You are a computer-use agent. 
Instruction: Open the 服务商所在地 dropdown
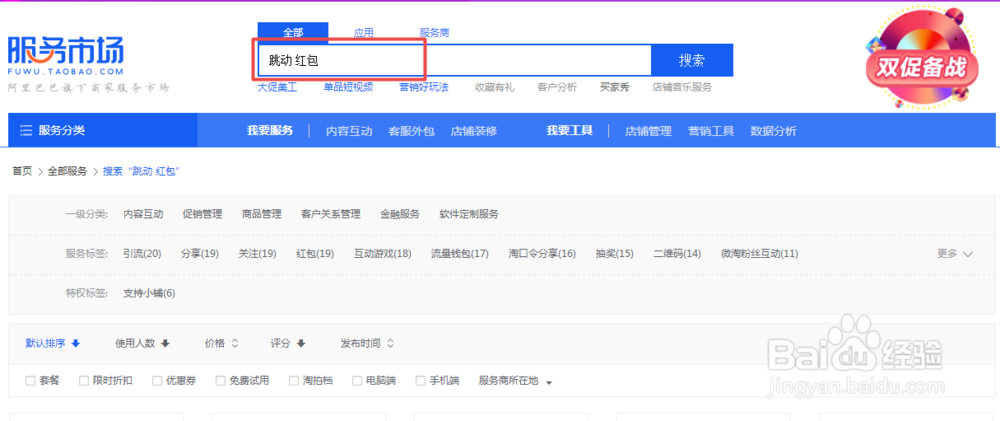point(515,381)
